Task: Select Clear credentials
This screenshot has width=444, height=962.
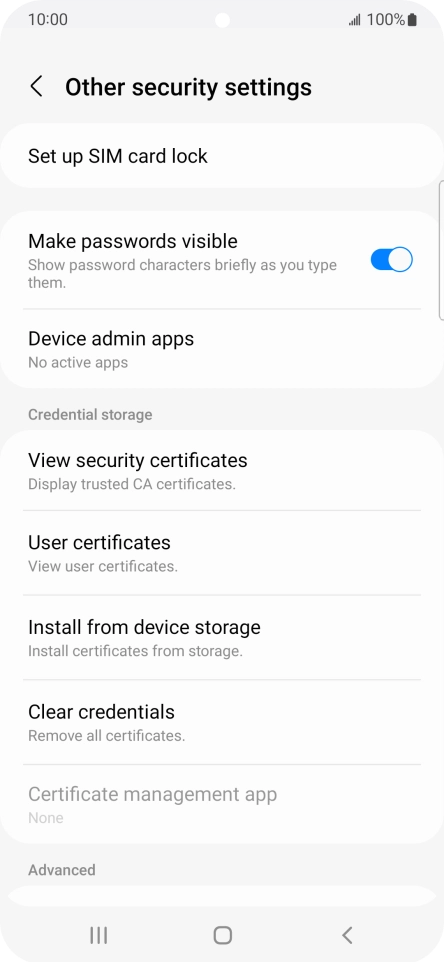Action: [x=222, y=722]
